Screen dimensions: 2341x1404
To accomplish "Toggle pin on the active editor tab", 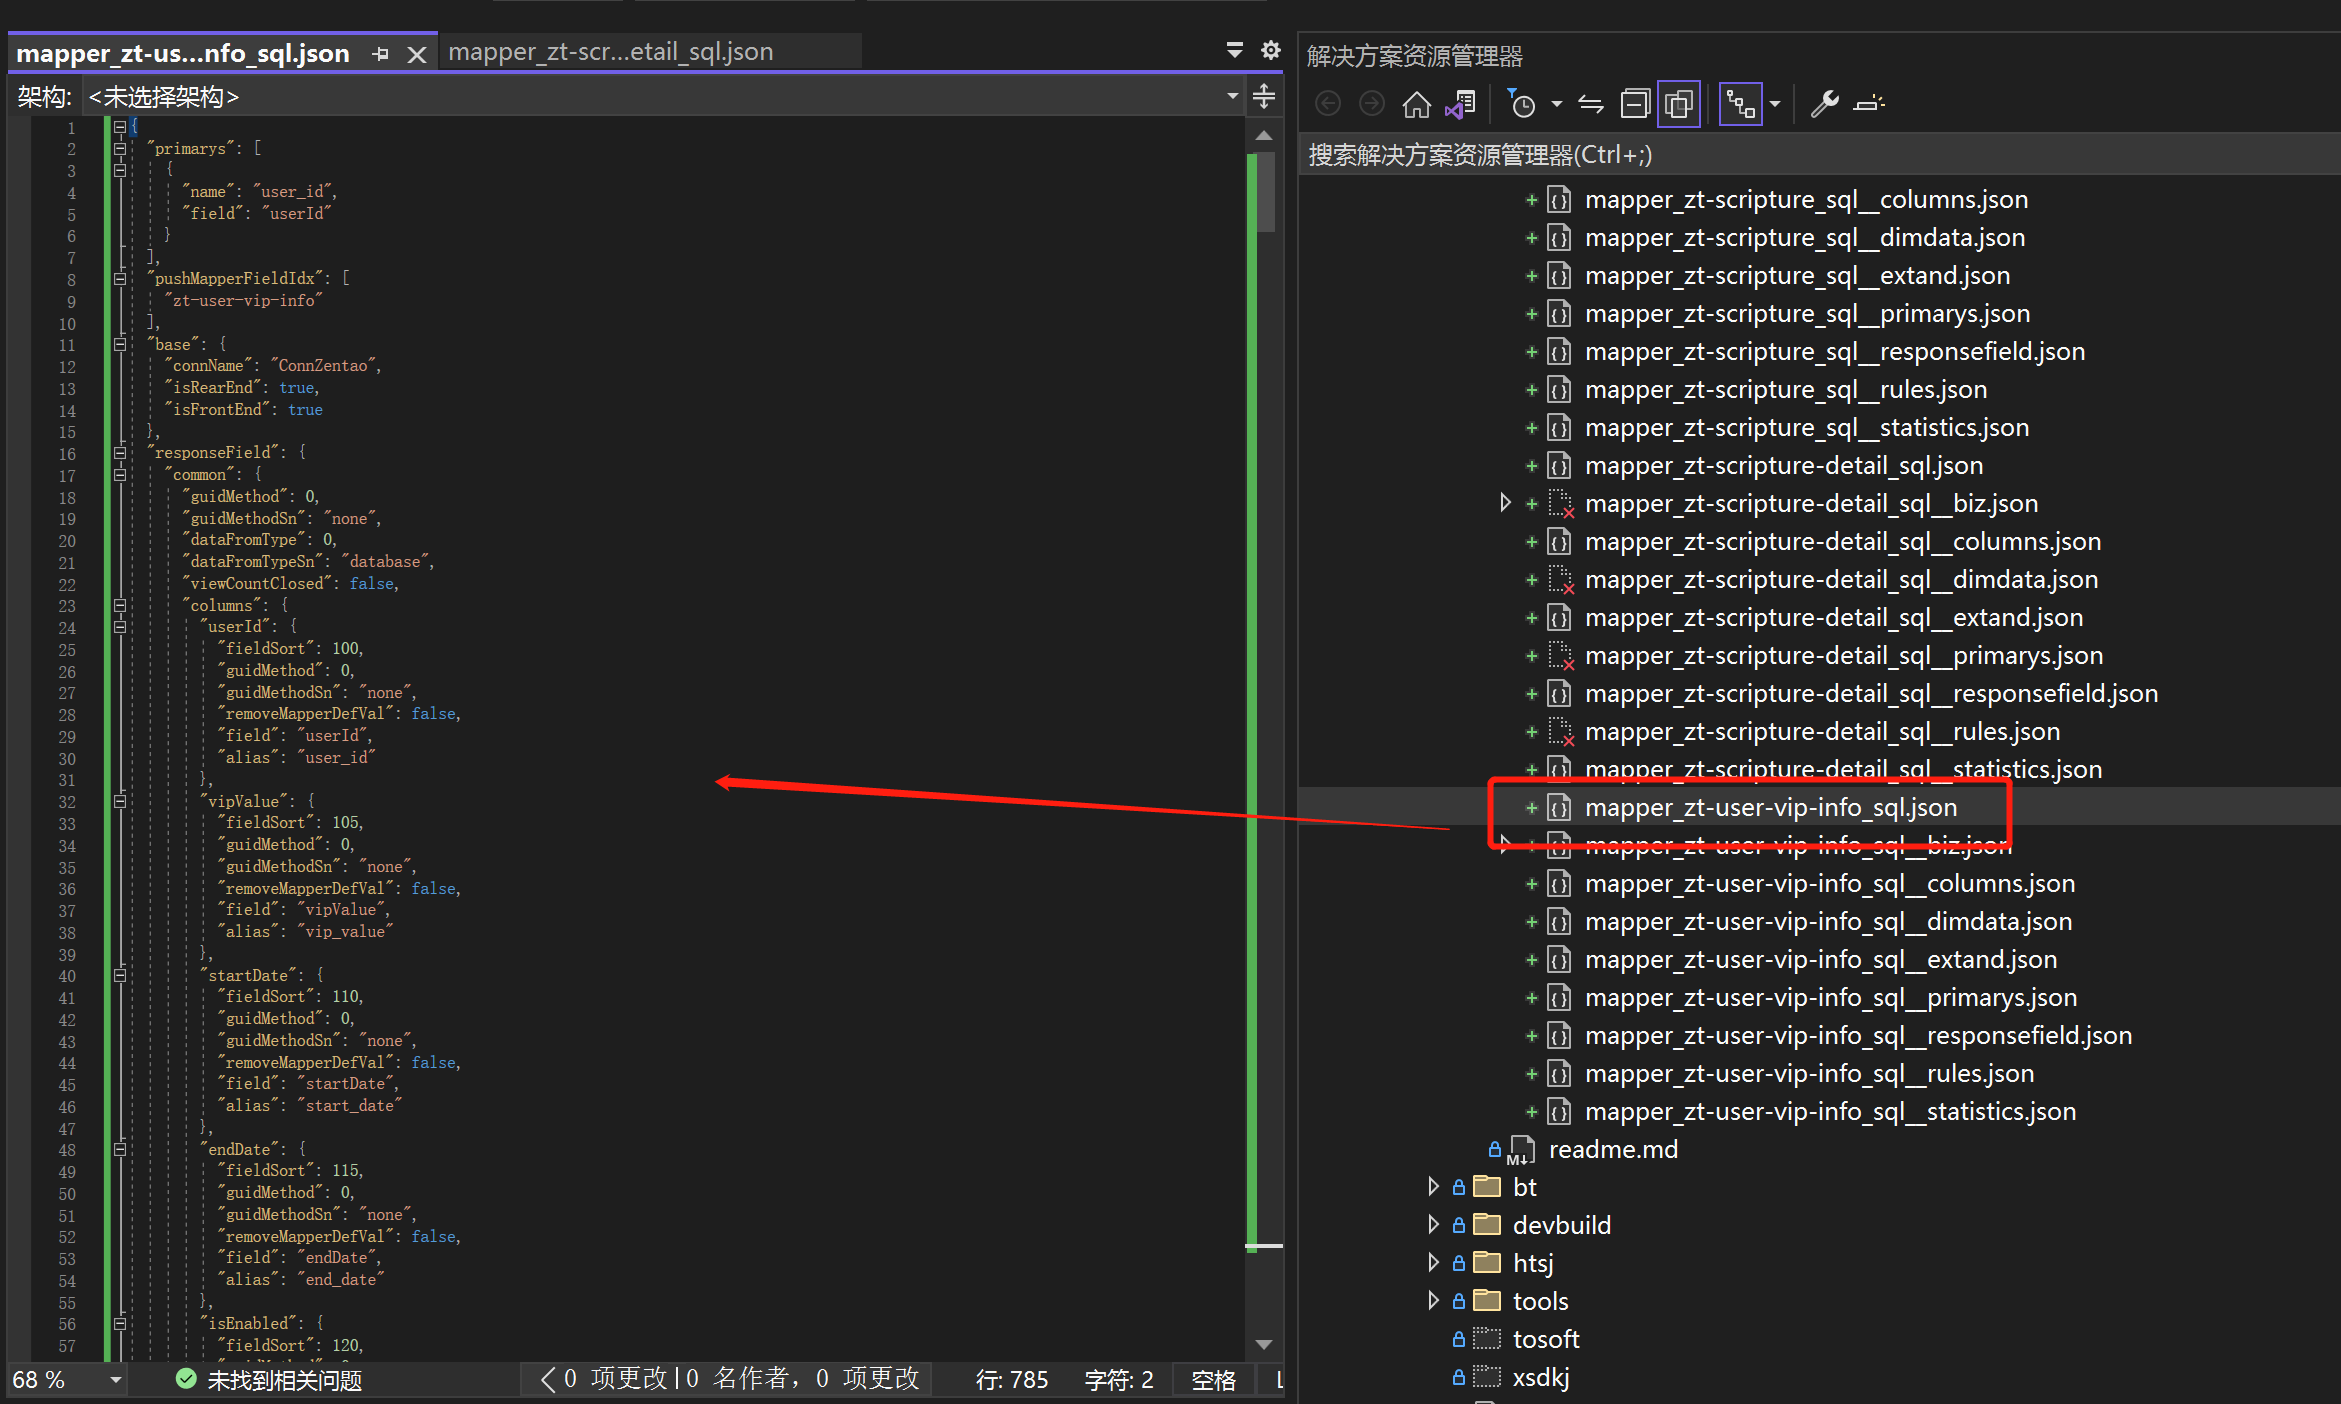I will point(380,54).
